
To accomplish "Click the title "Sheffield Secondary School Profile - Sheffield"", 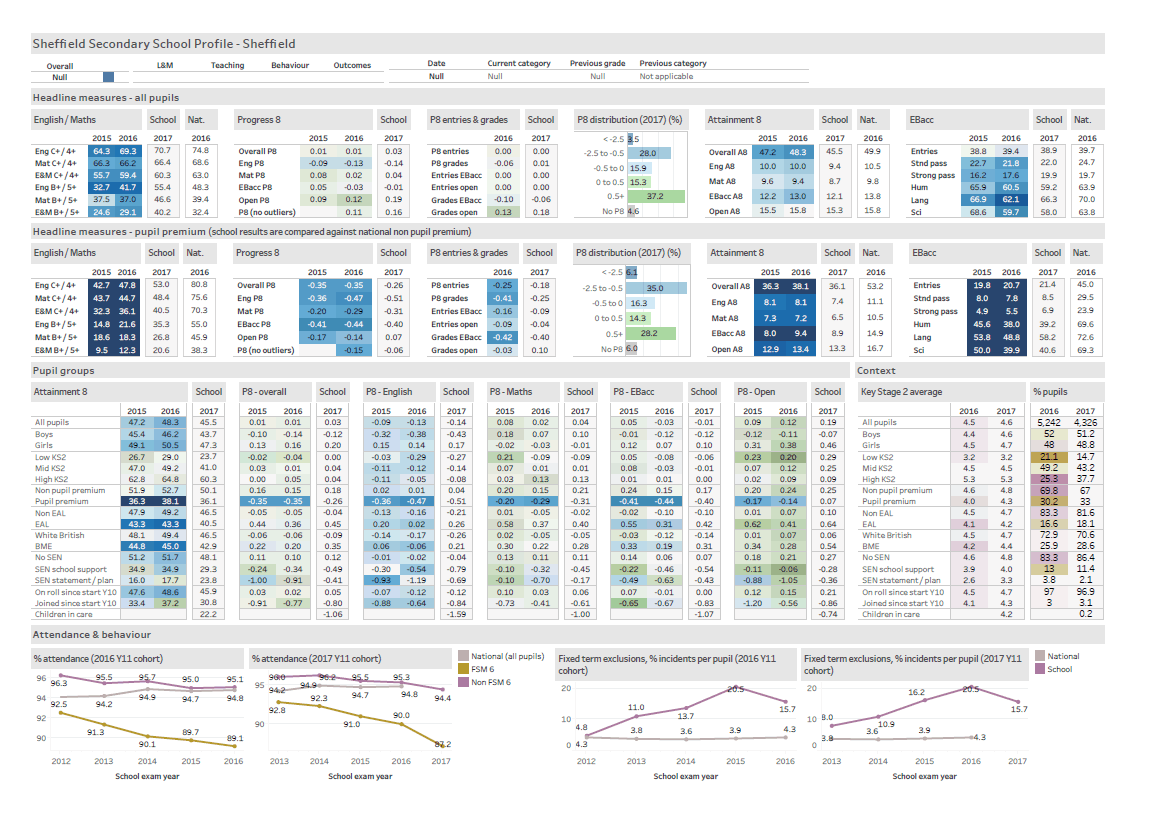I will point(164,44).
